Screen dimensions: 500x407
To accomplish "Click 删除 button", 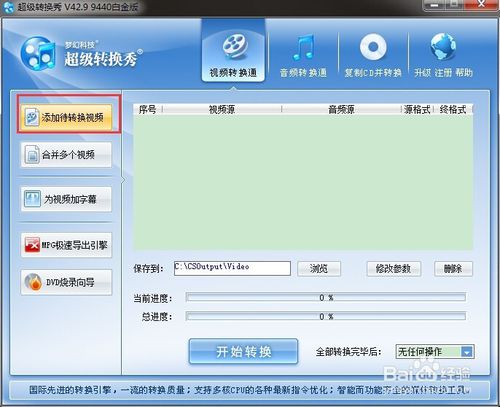I will tap(453, 269).
